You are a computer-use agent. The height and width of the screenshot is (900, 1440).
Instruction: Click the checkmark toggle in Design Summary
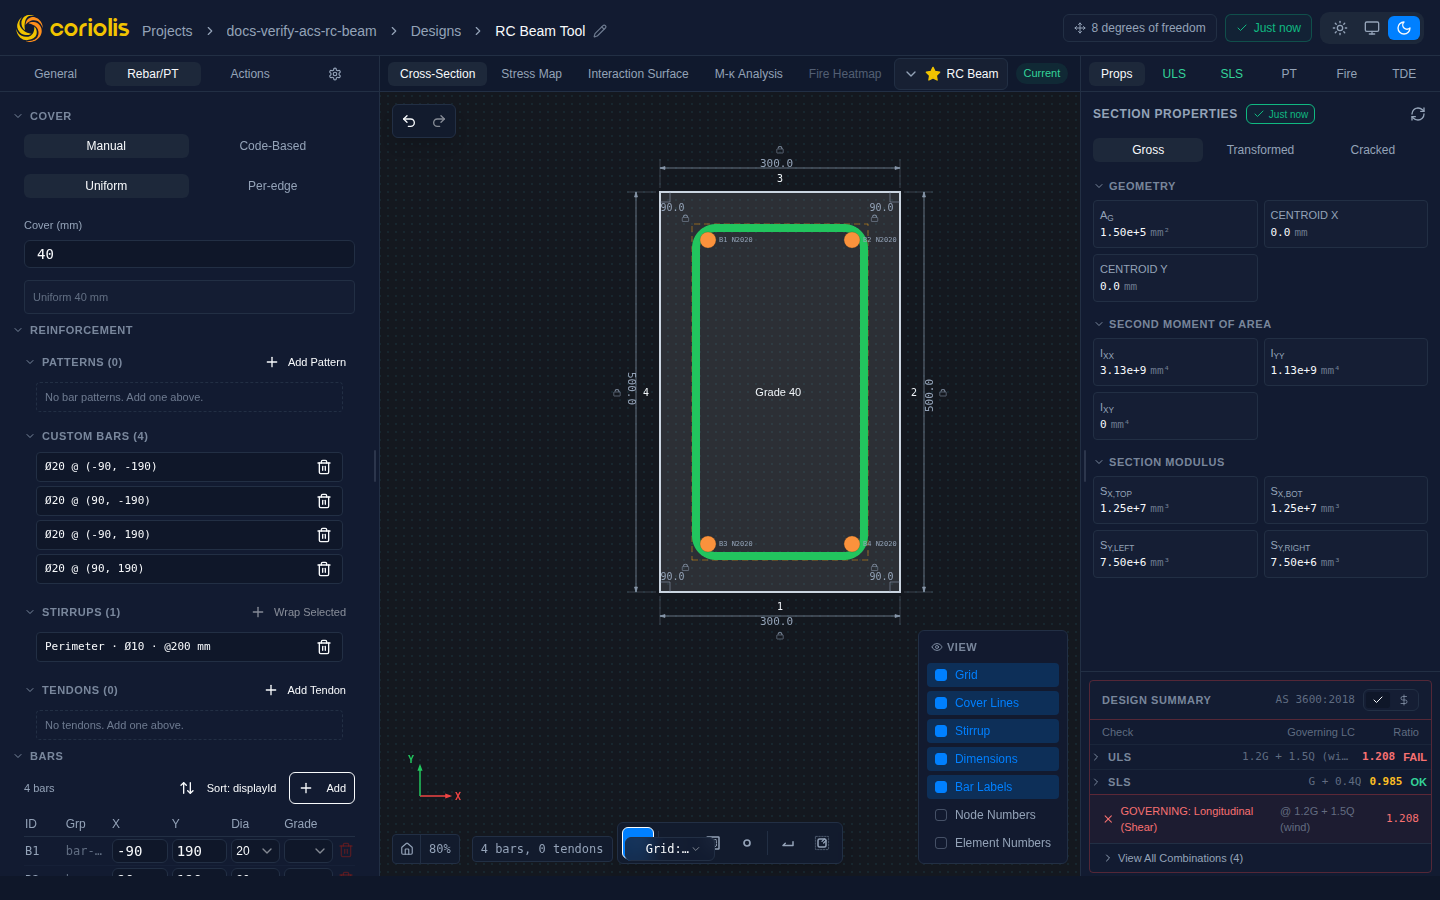(x=1378, y=700)
